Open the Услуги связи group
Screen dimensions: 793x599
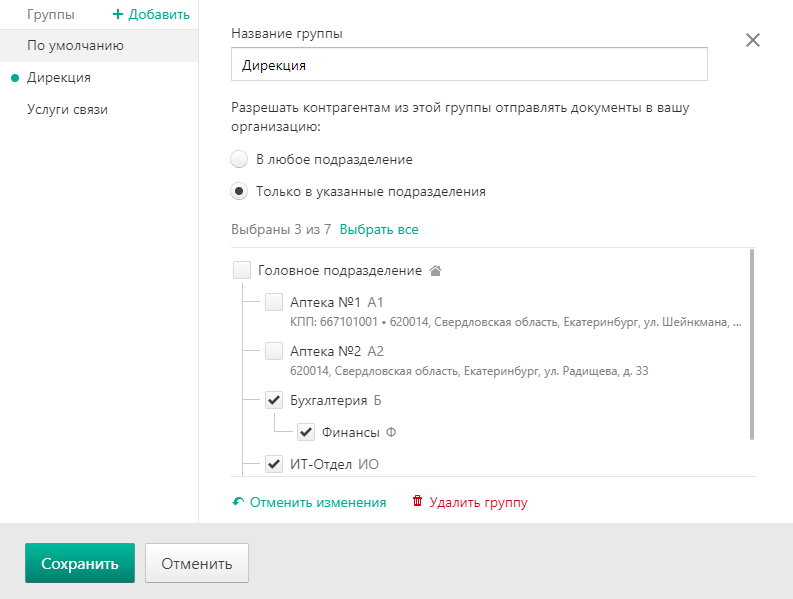[x=99, y=110]
